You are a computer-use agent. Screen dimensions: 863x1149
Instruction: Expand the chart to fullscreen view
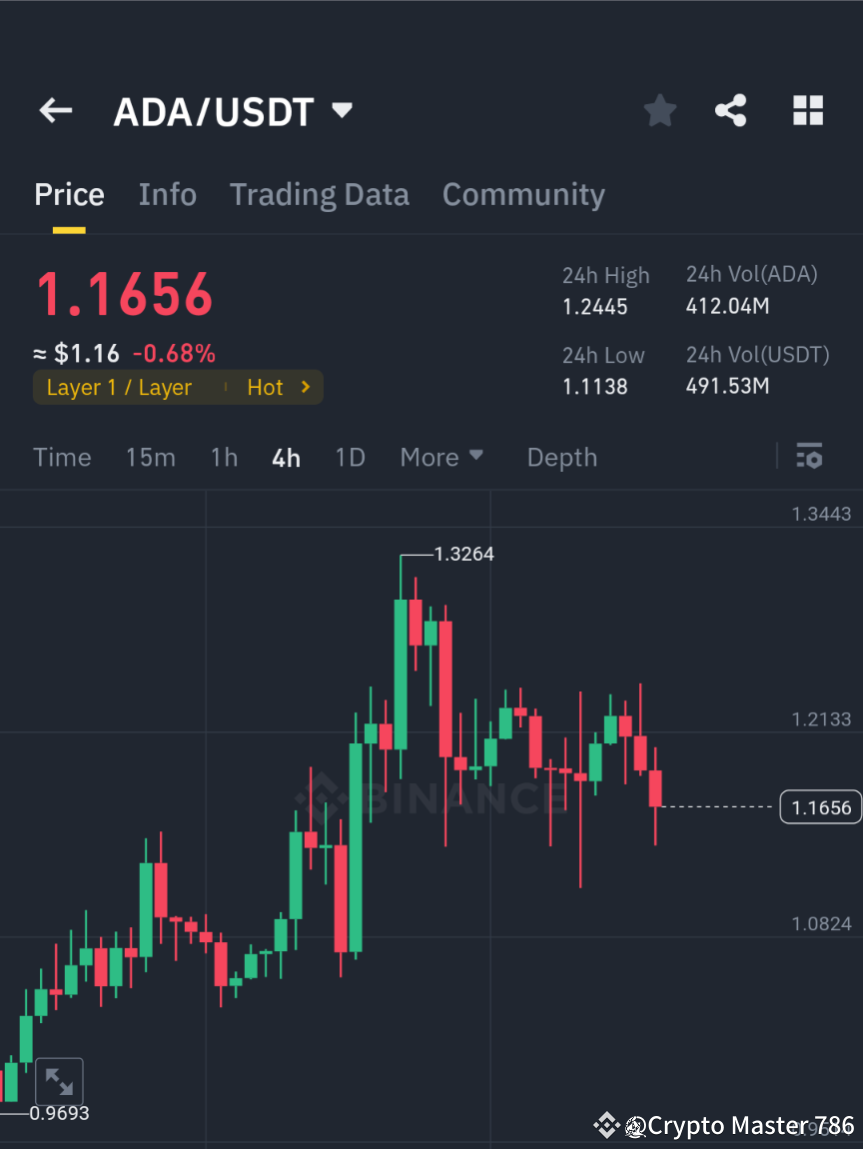(60, 1081)
